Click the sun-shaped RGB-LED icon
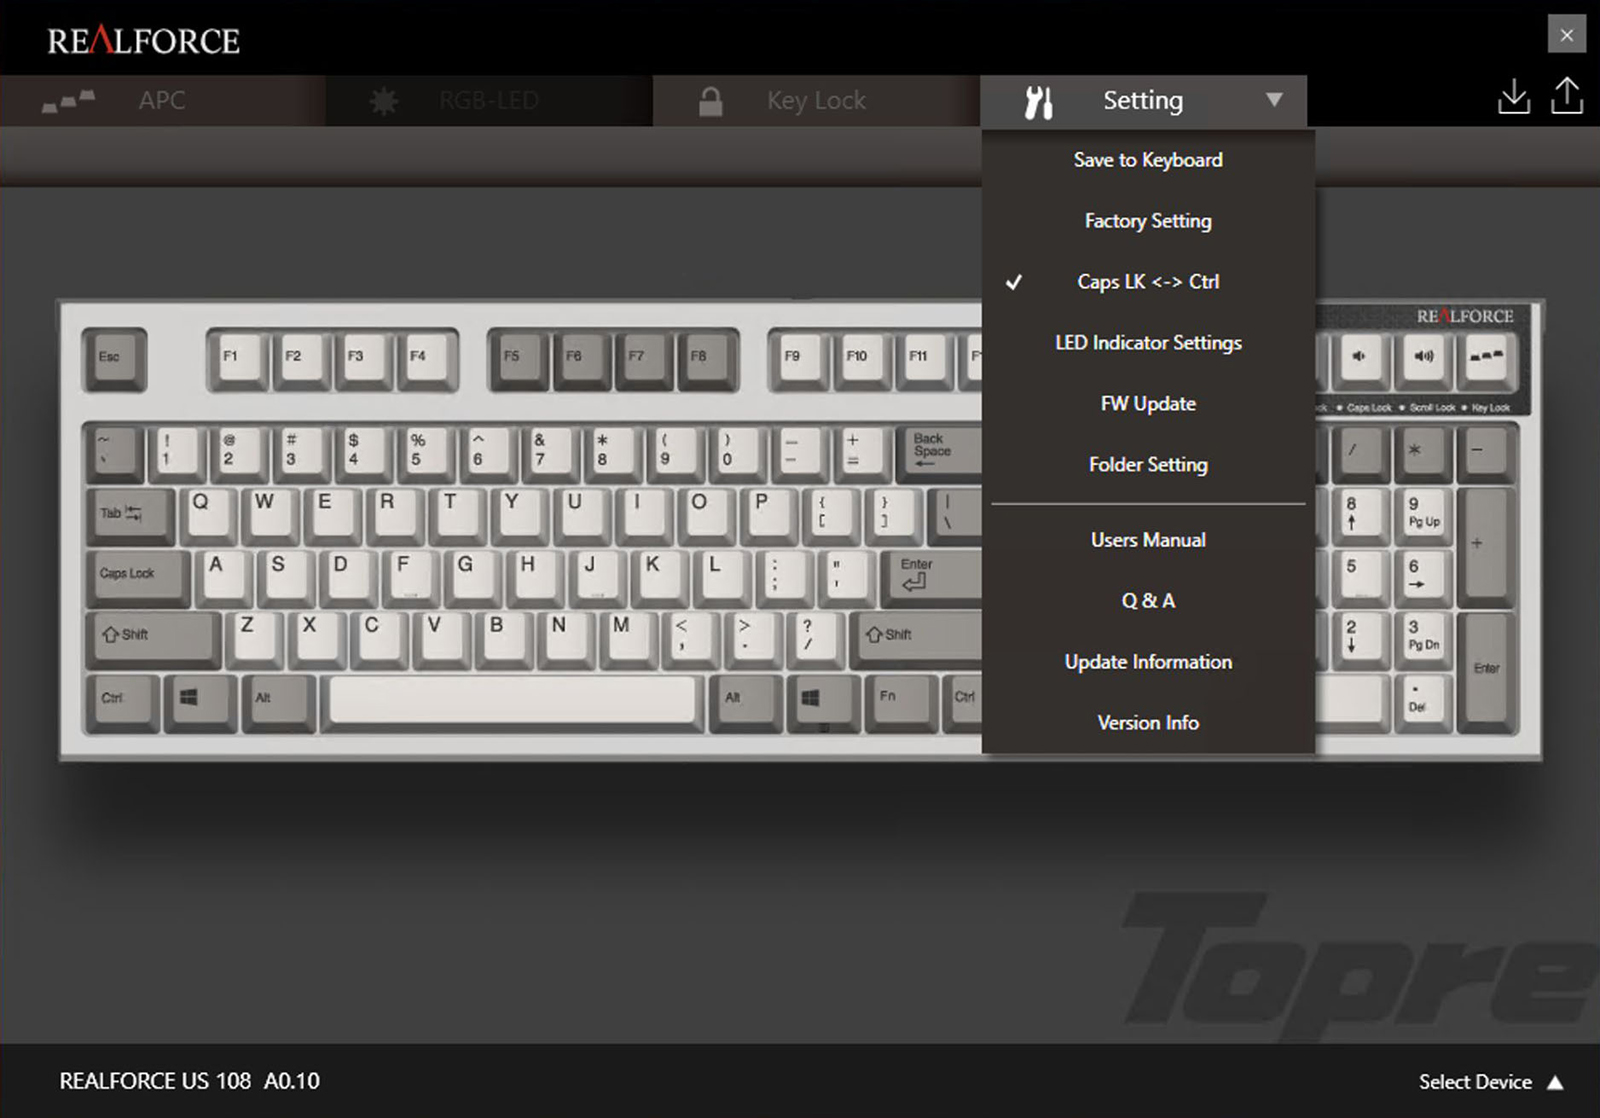Viewport: 1600px width, 1118px height. click(384, 101)
